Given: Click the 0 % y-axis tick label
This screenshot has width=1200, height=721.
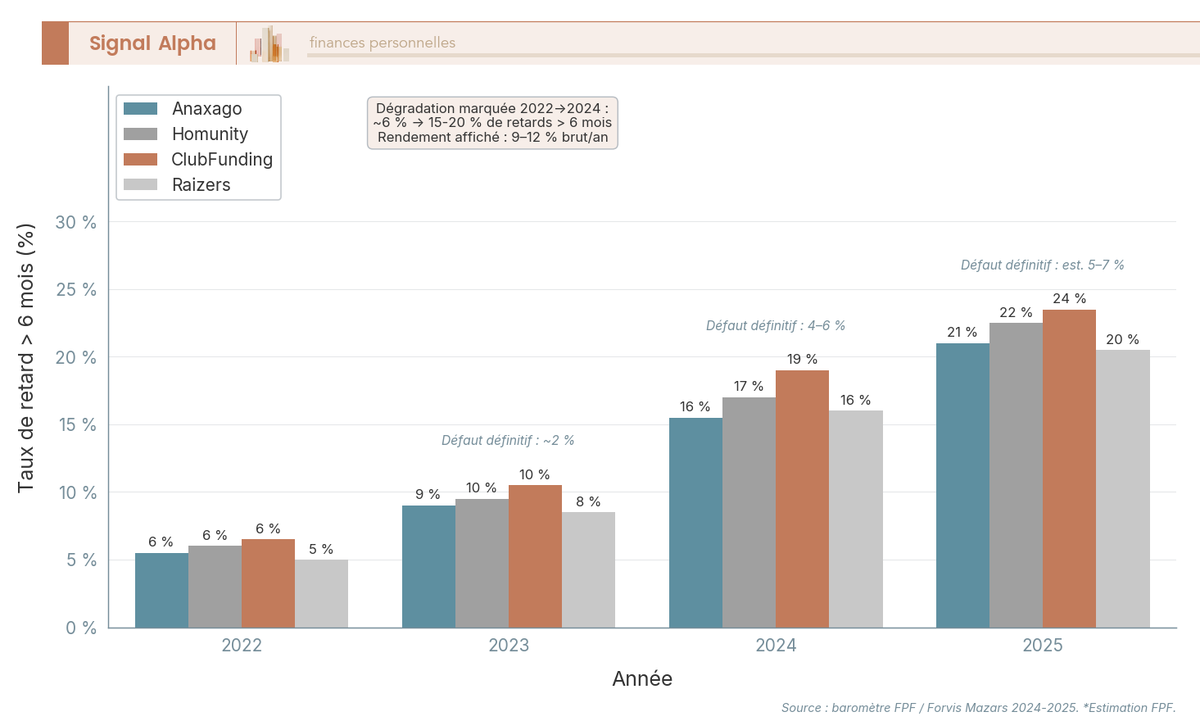Looking at the screenshot, I should tap(79, 628).
